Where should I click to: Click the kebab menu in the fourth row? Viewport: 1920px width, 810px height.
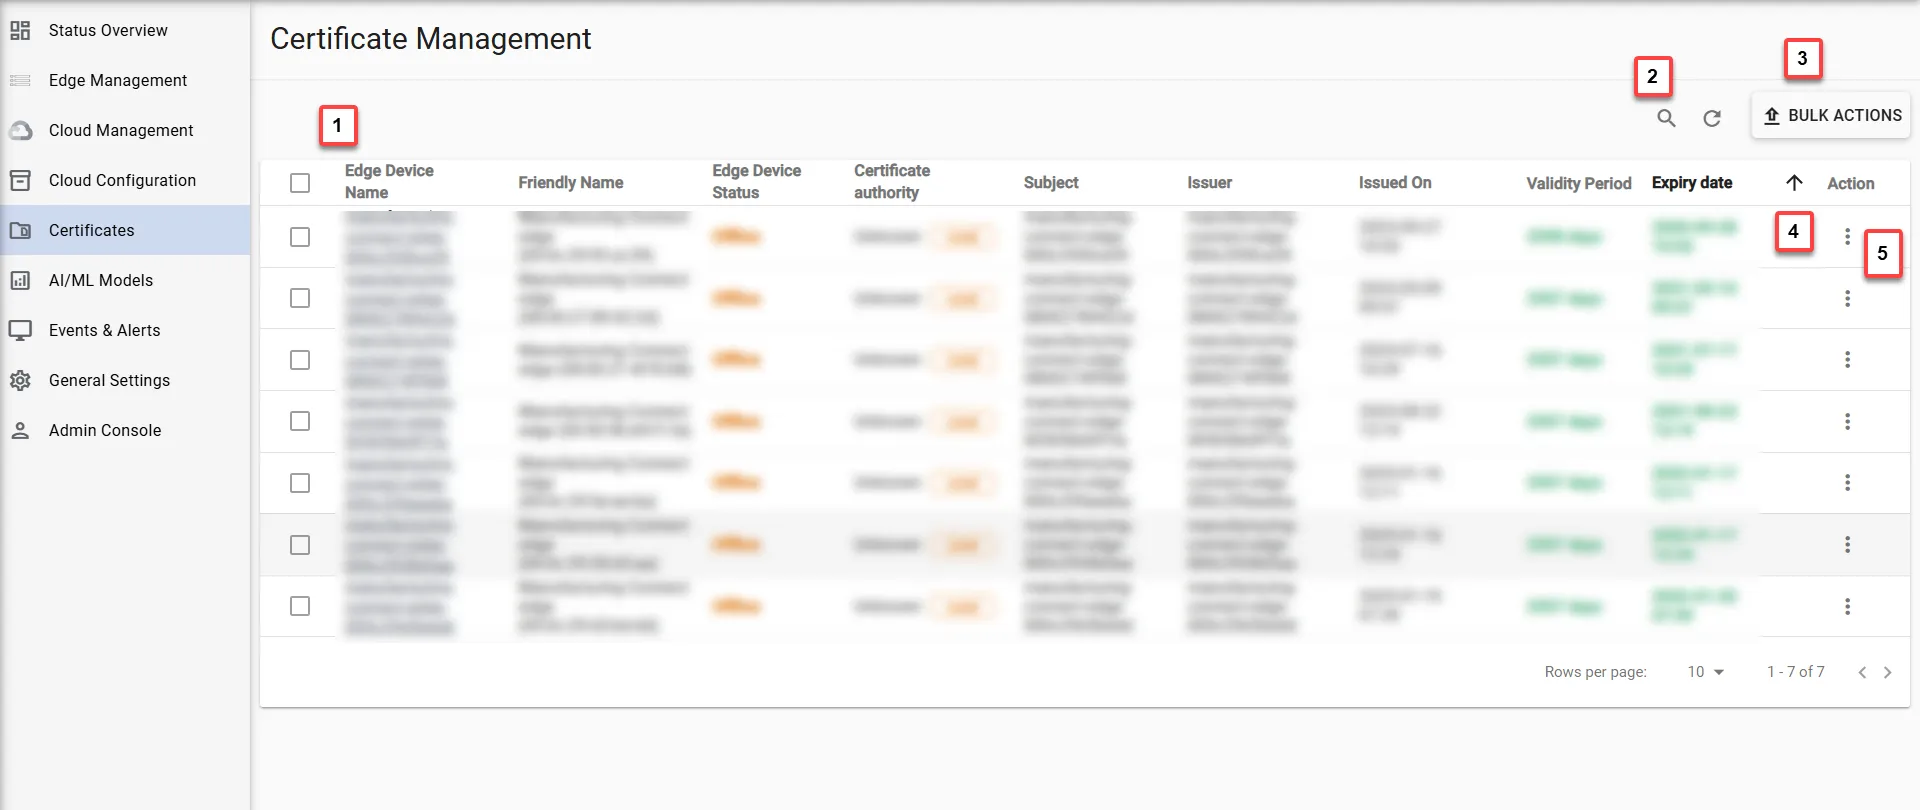1847,421
